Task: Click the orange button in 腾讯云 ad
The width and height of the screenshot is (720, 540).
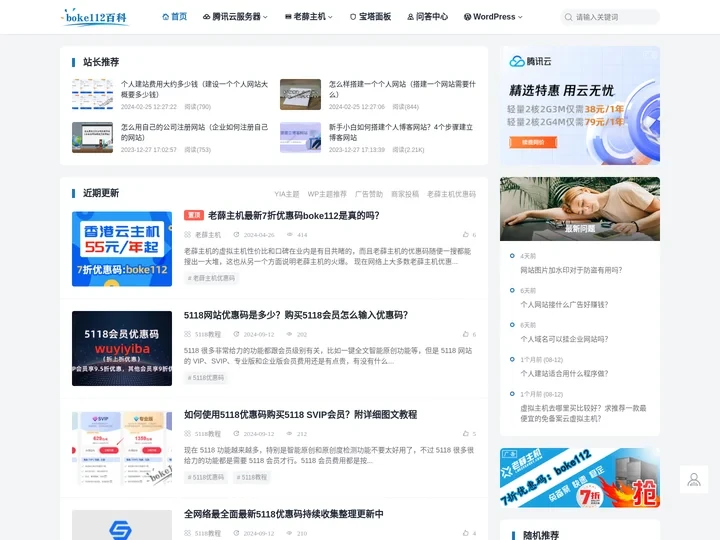Action: [533, 142]
